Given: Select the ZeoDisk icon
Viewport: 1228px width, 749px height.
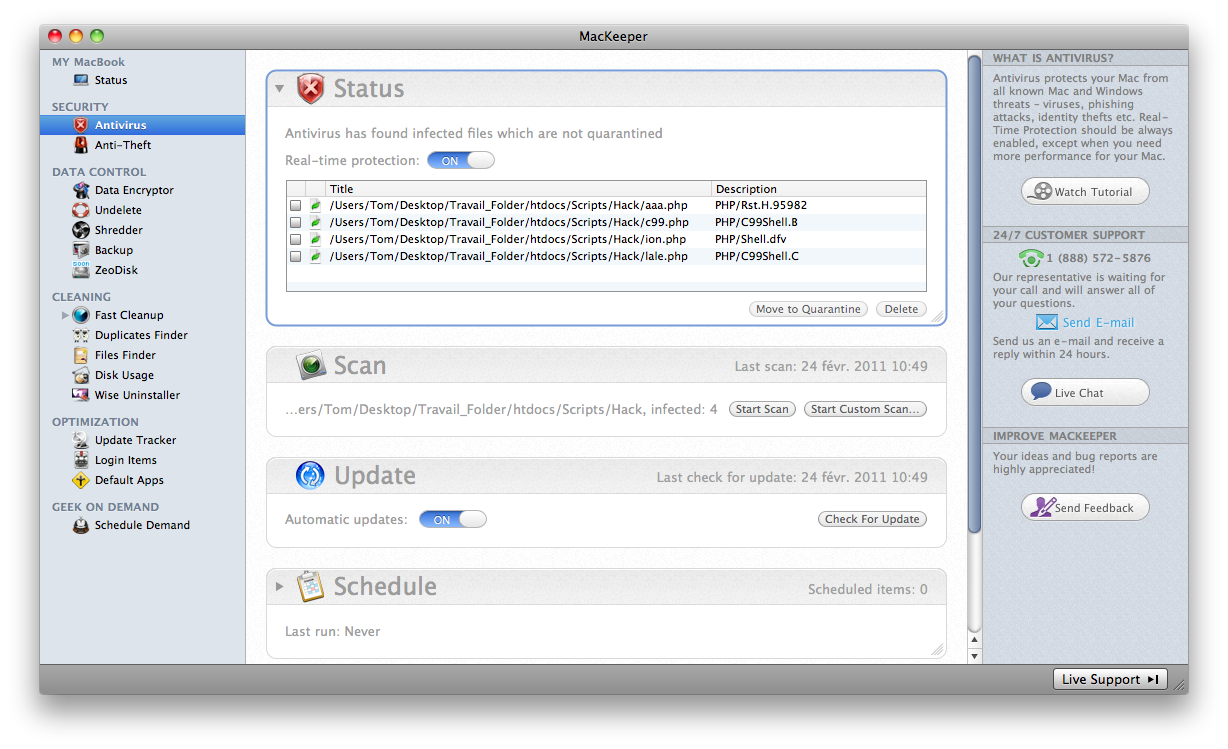Looking at the screenshot, I should tap(81, 270).
